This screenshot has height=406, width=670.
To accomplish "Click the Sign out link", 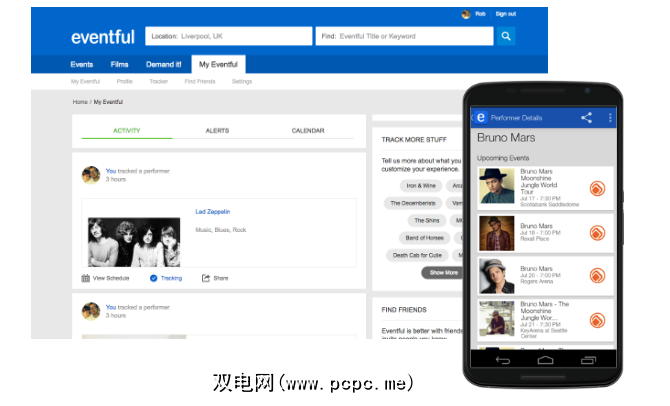I will tap(505, 14).
